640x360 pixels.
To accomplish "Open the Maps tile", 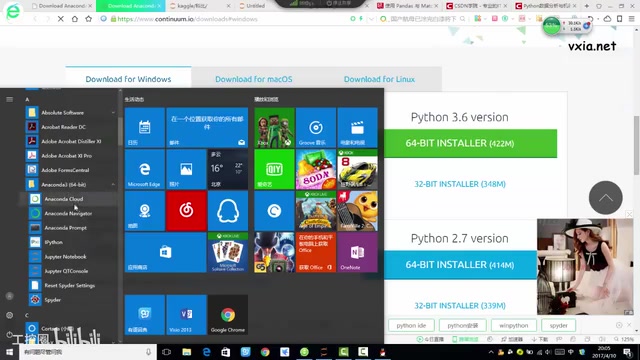I will (144, 211).
